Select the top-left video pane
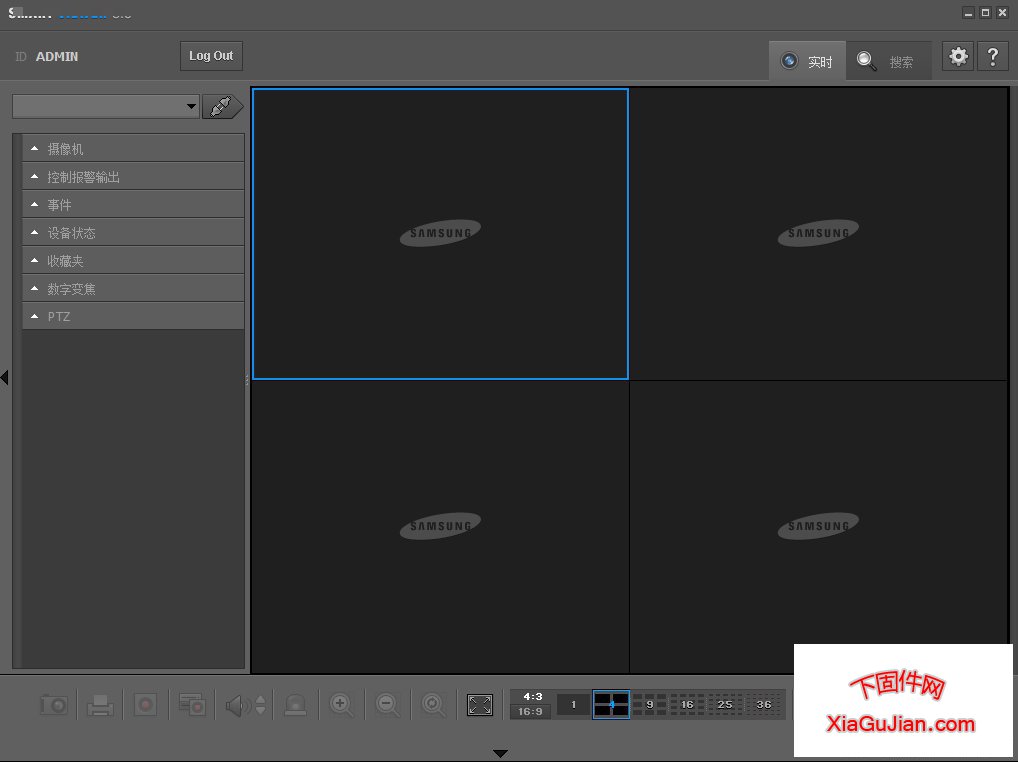This screenshot has width=1018, height=762. [440, 234]
